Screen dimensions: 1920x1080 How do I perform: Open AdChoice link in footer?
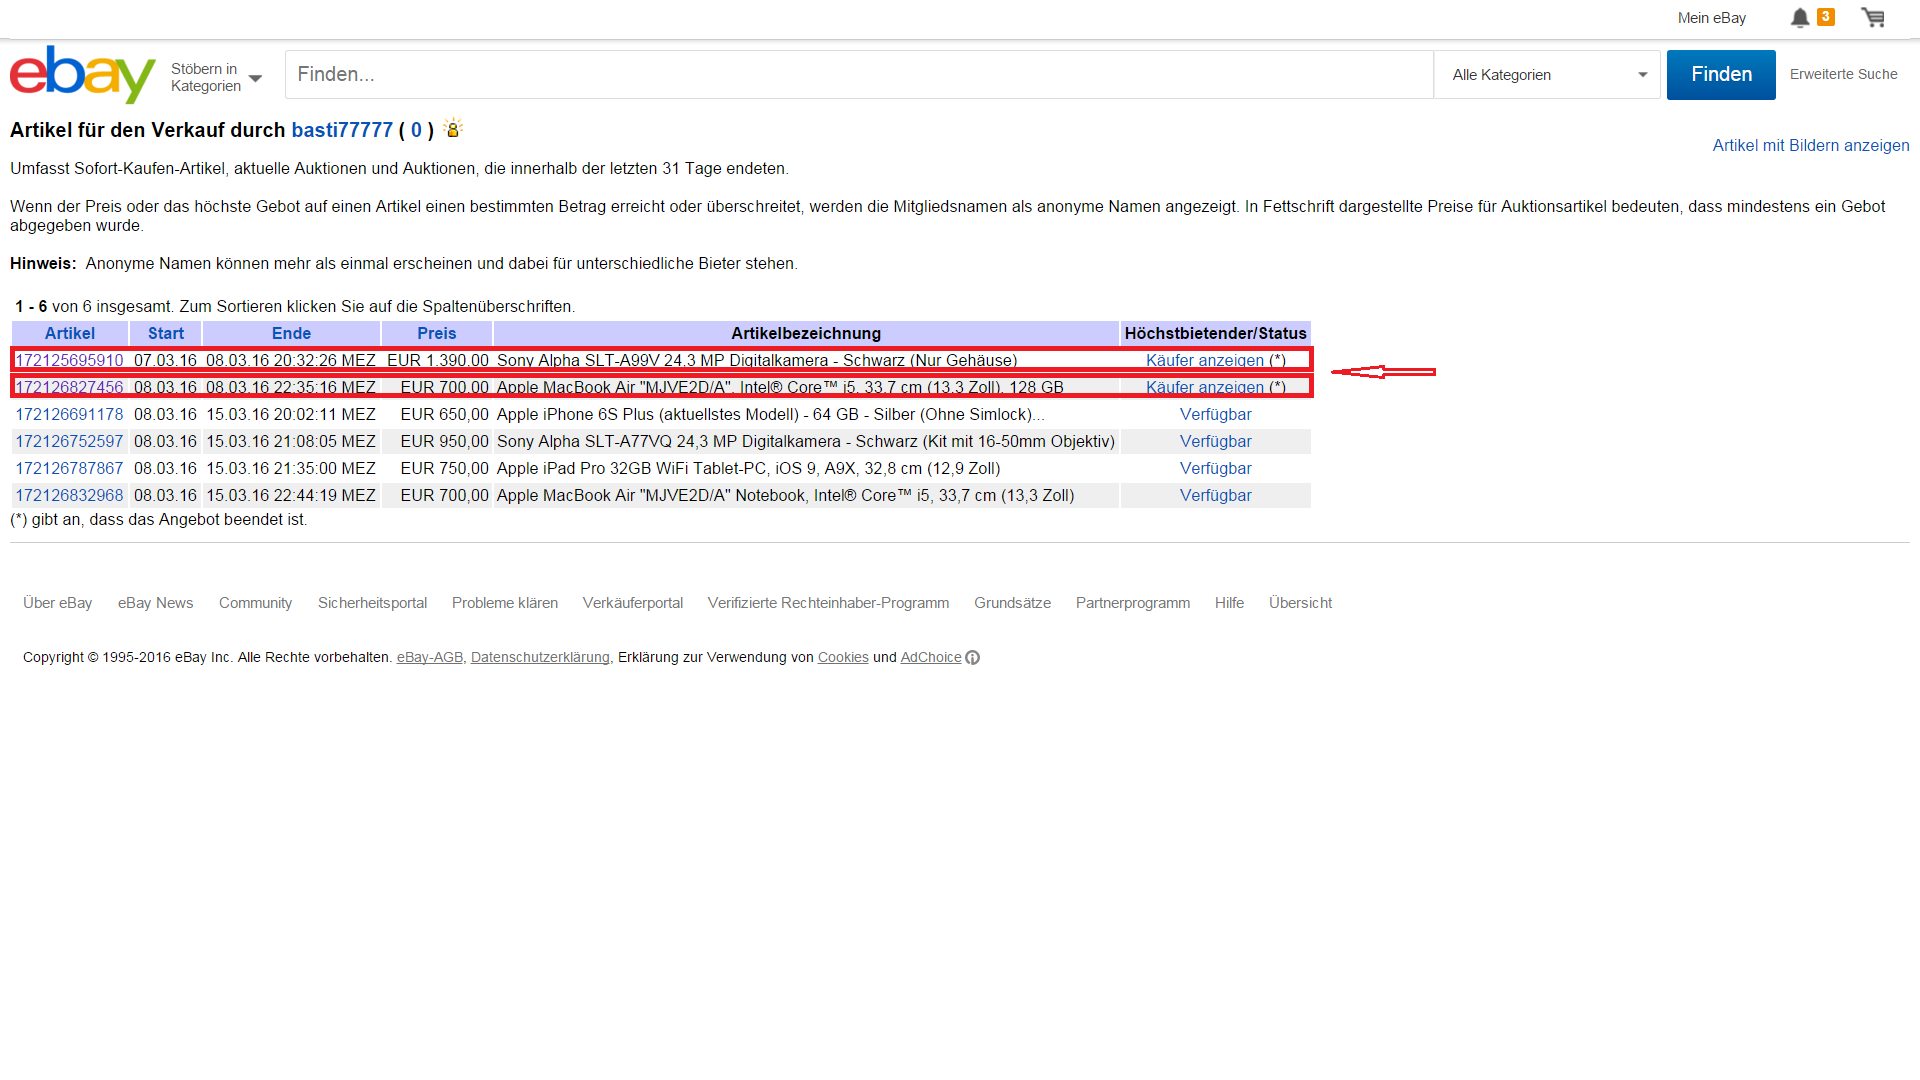930,657
